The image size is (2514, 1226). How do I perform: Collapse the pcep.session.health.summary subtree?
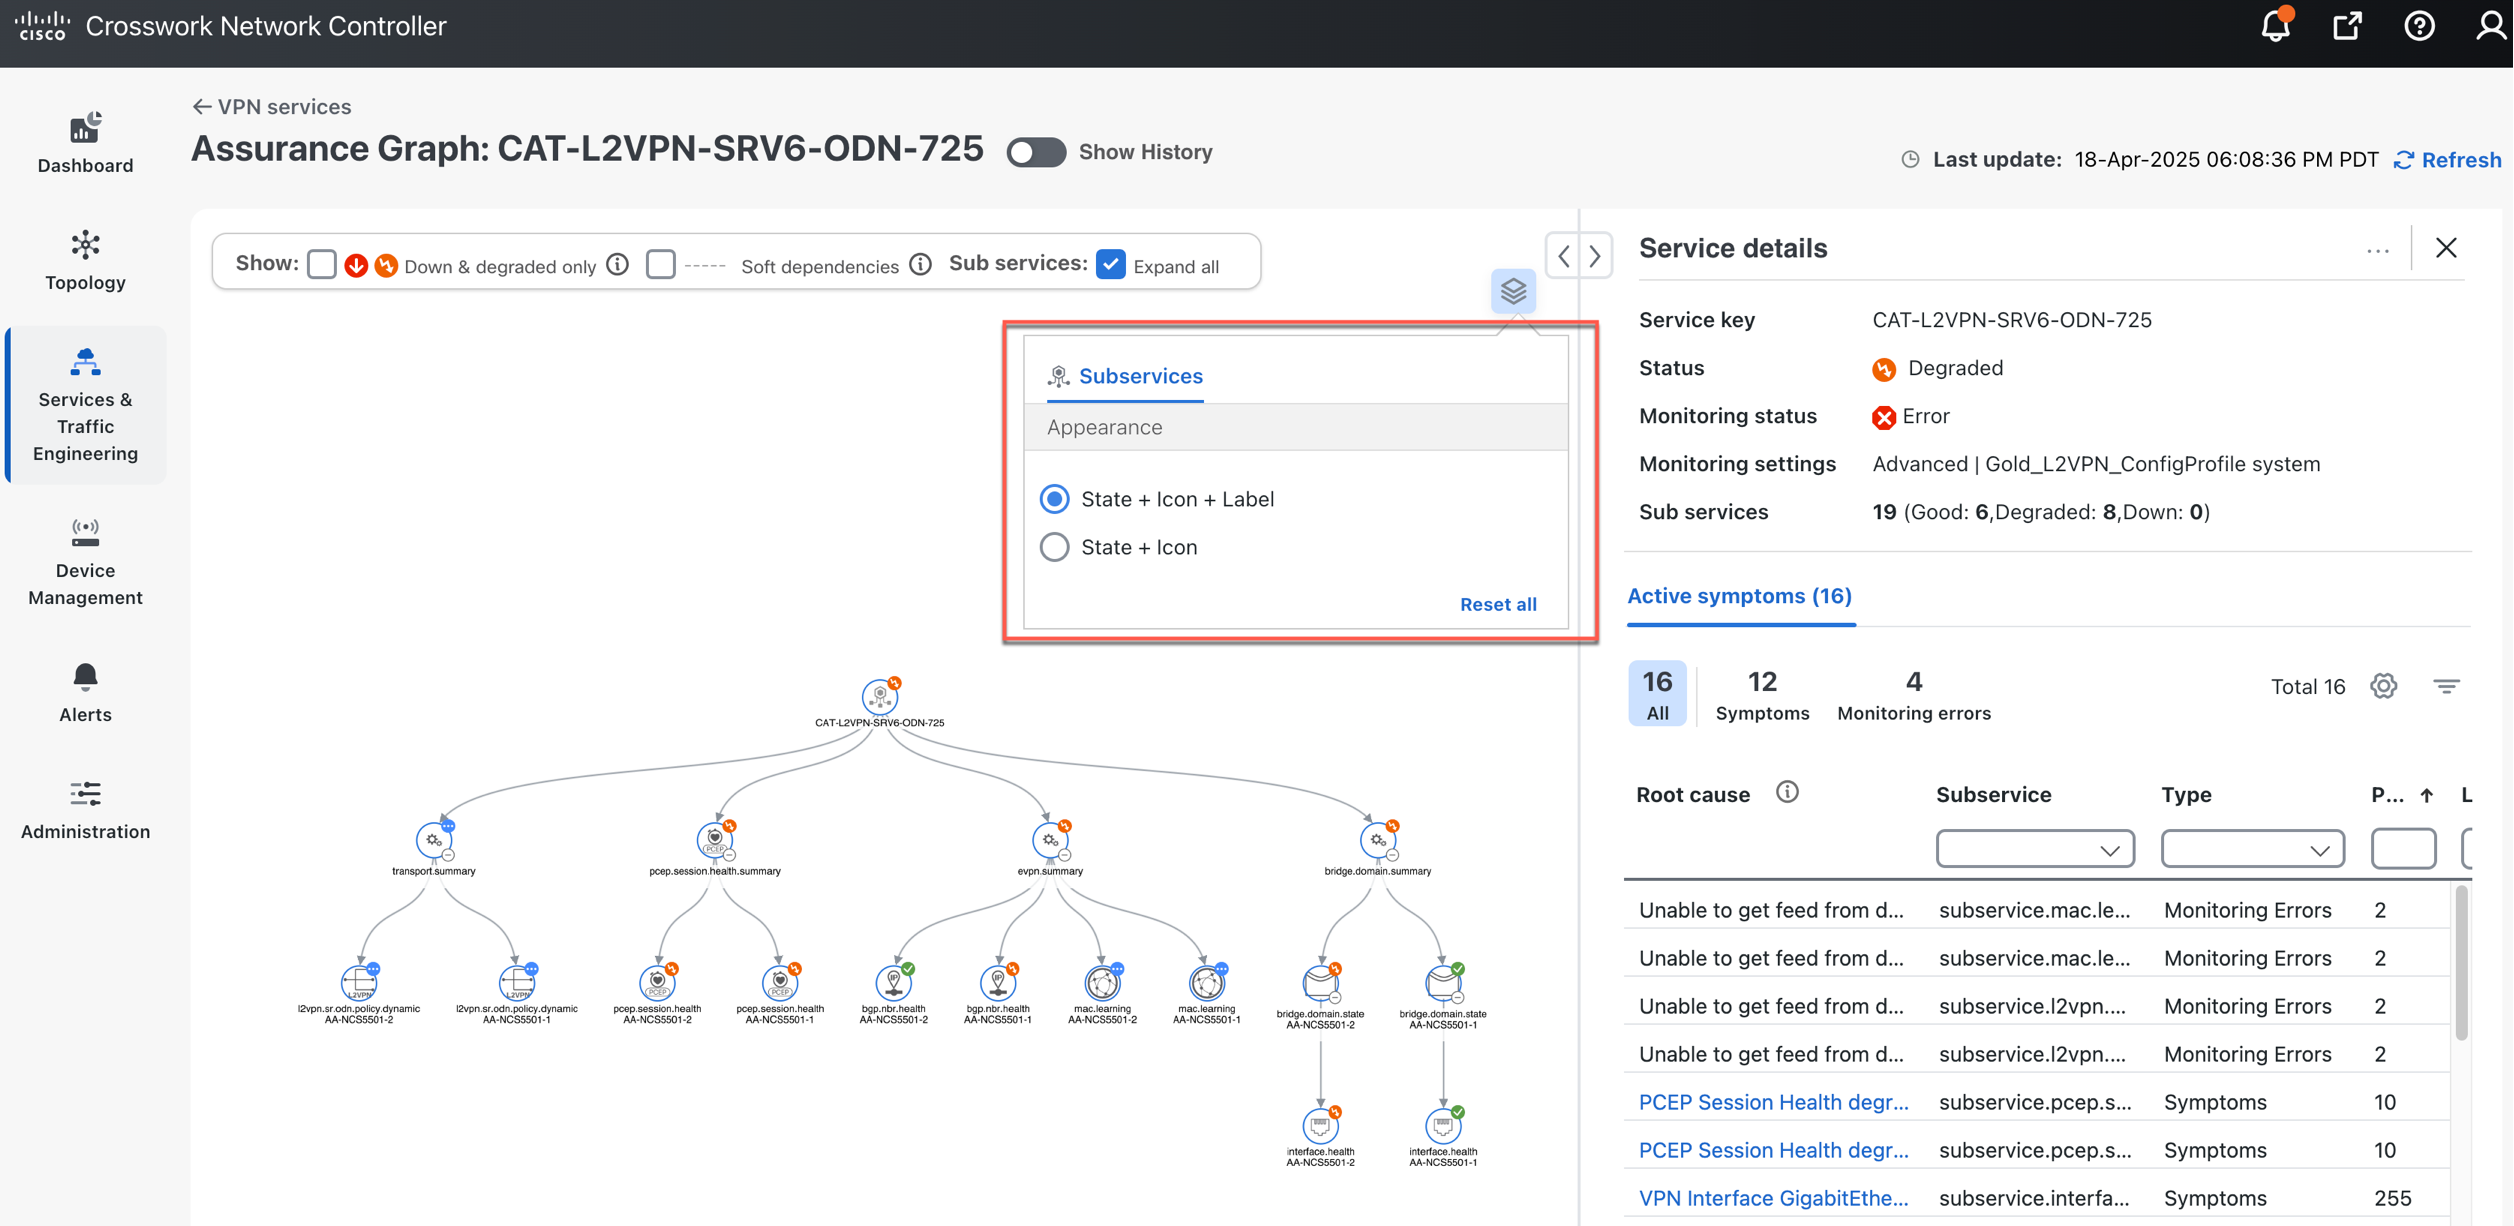pyautogui.click(x=730, y=856)
